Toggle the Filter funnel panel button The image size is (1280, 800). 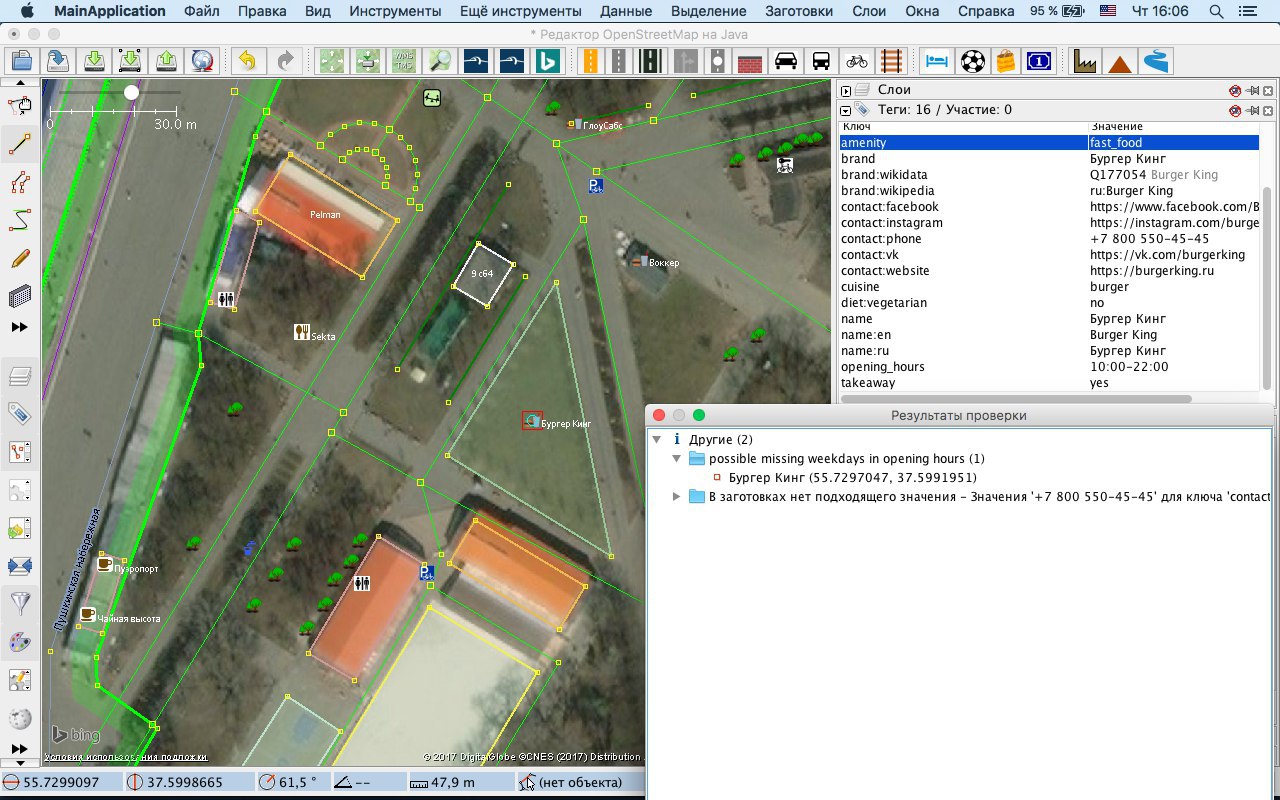click(20, 603)
